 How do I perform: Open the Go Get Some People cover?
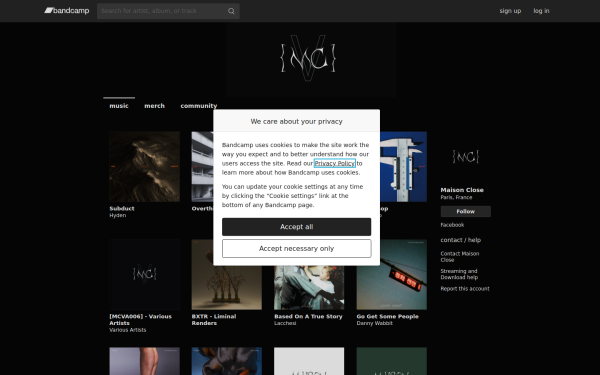pos(391,274)
